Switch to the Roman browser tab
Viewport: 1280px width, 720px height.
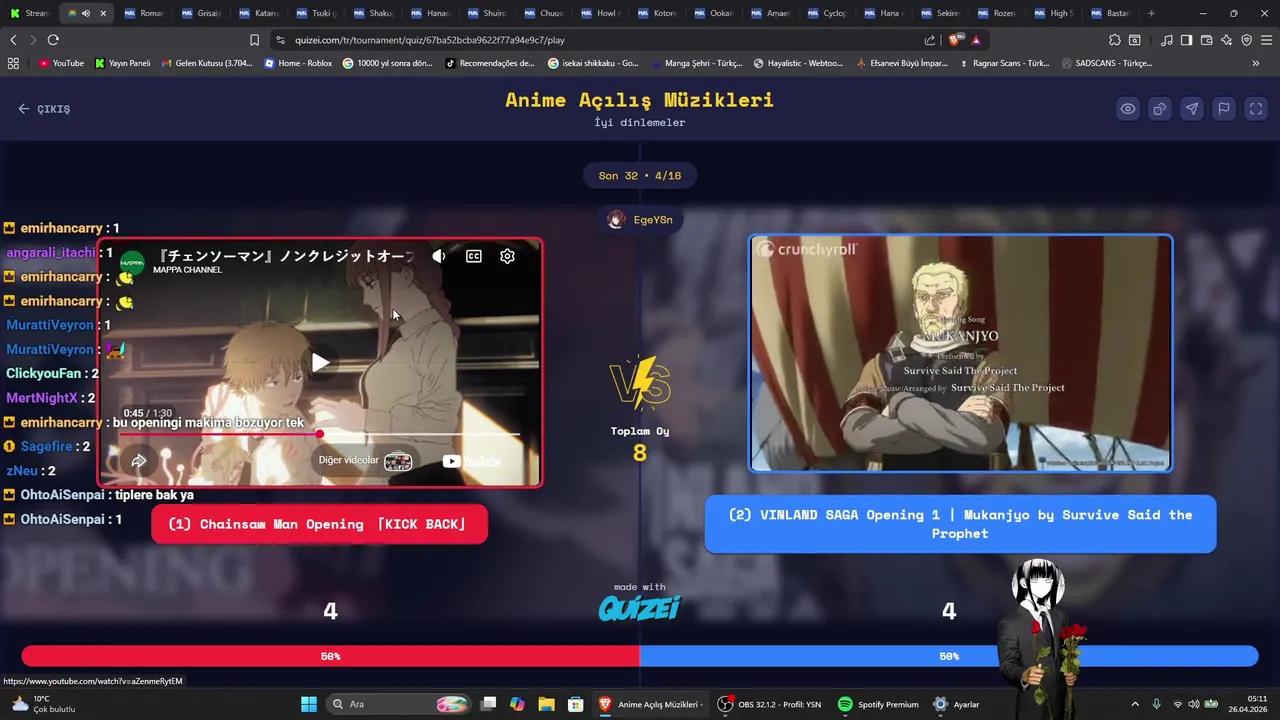click(x=145, y=13)
